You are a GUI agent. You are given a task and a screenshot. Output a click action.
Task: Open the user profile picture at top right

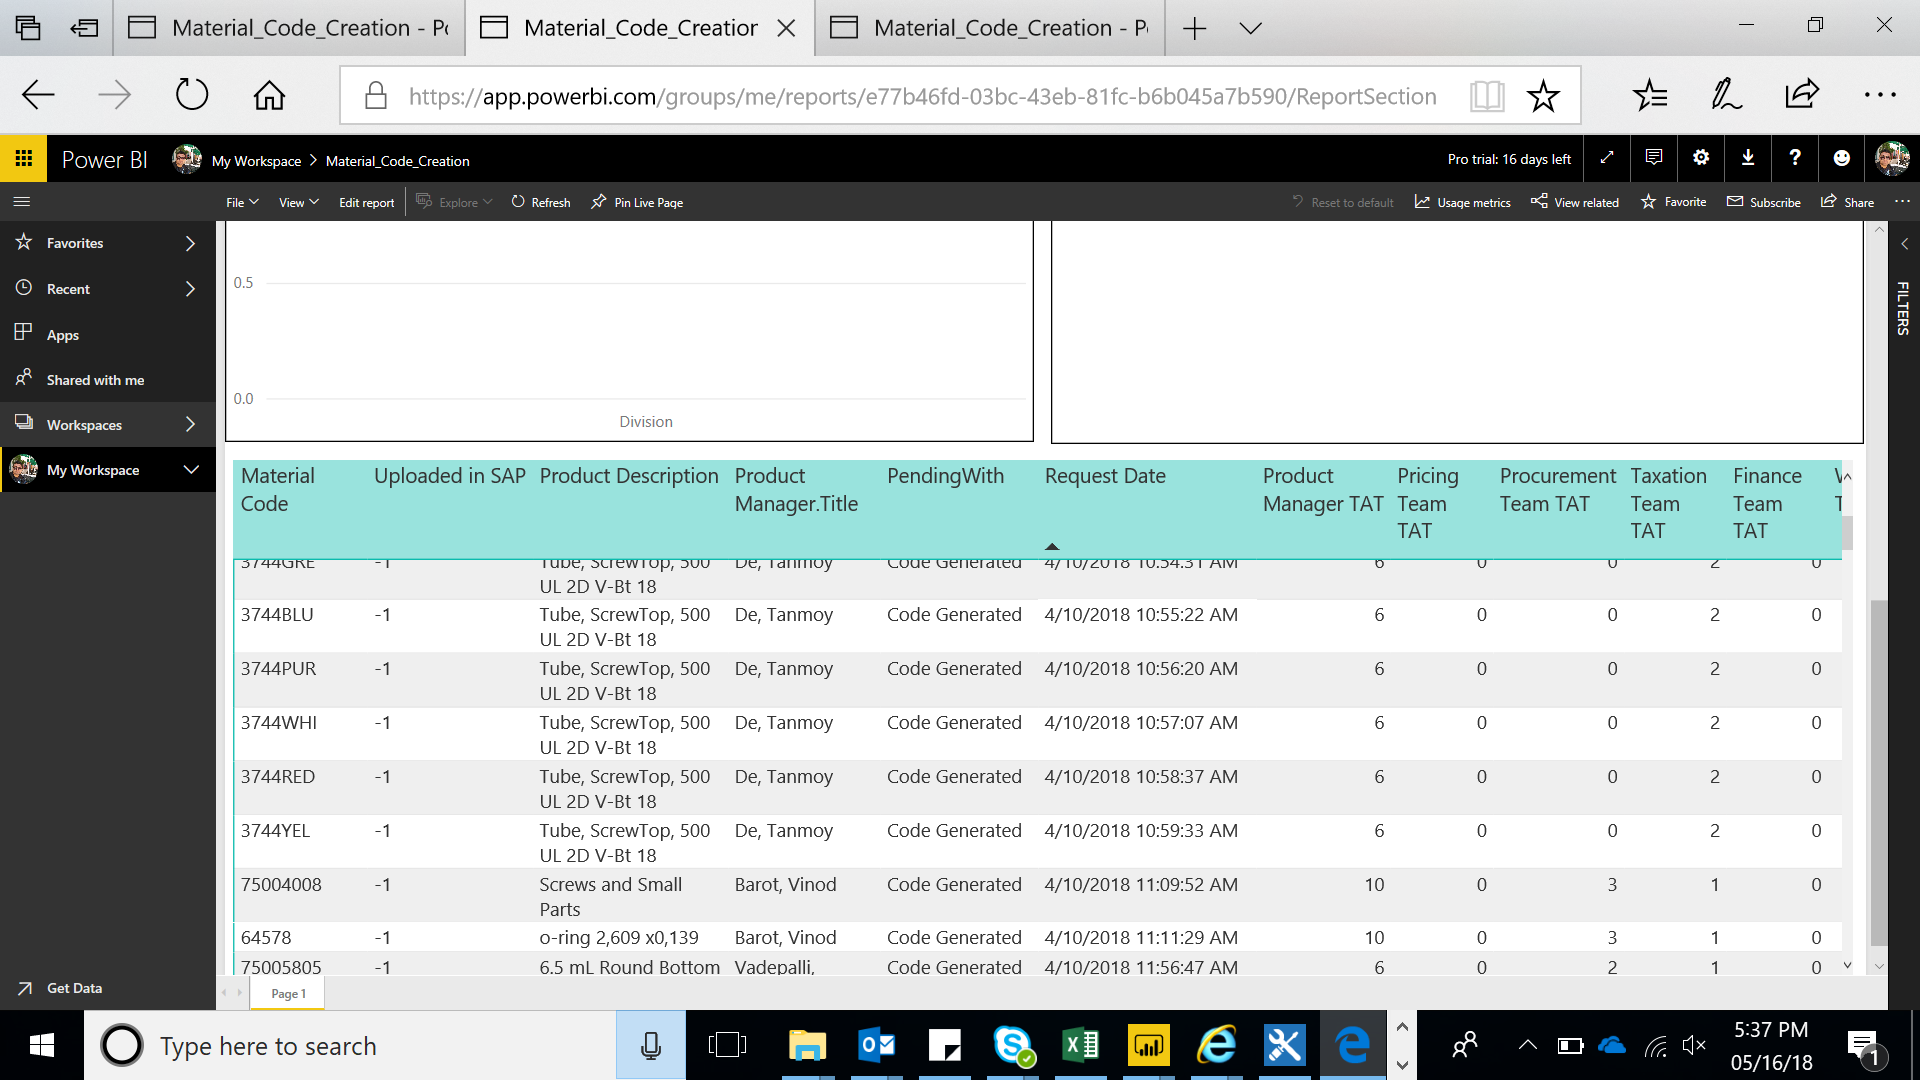[1892, 158]
